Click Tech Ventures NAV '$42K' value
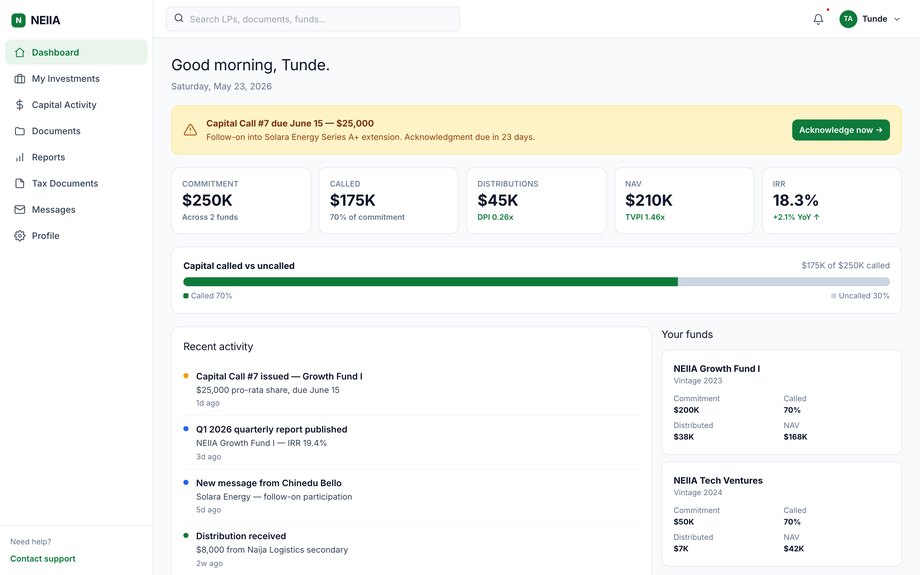Screen dimensions: 920x575 point(794,549)
